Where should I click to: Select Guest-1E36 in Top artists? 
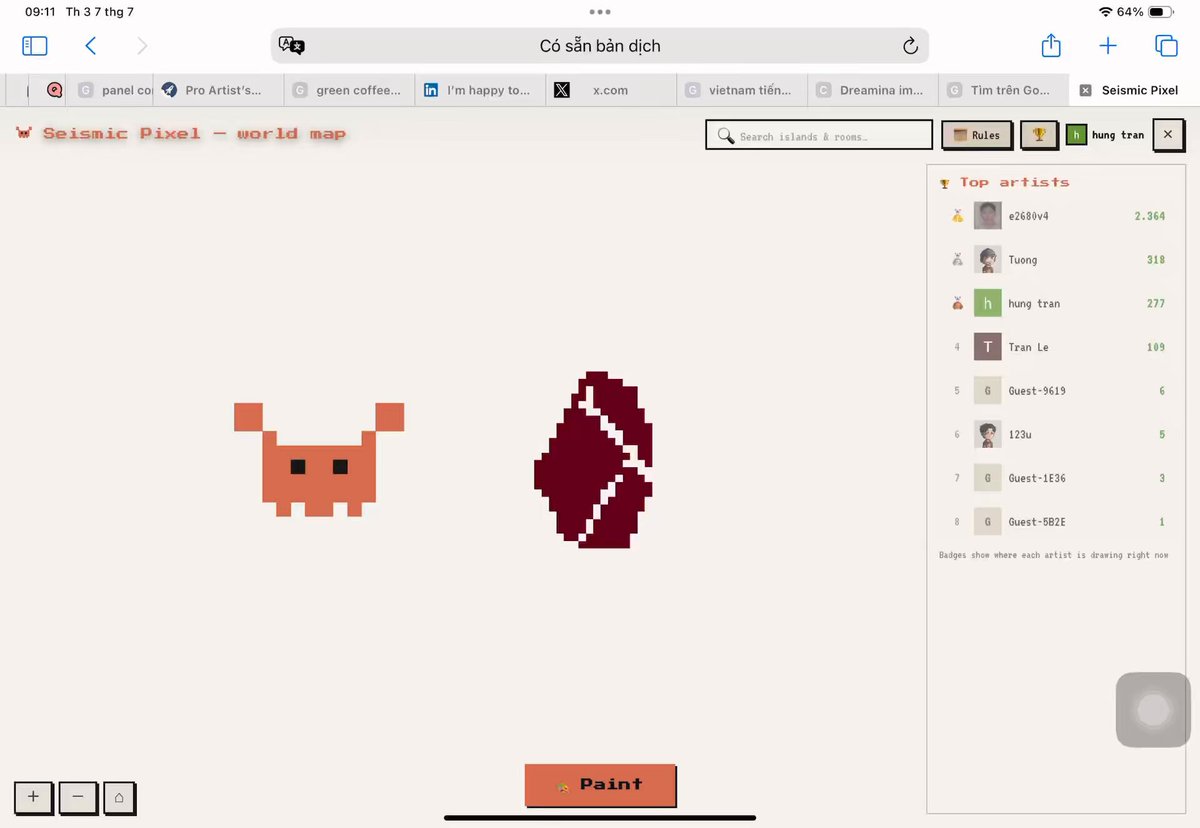pyautogui.click(x=1058, y=478)
